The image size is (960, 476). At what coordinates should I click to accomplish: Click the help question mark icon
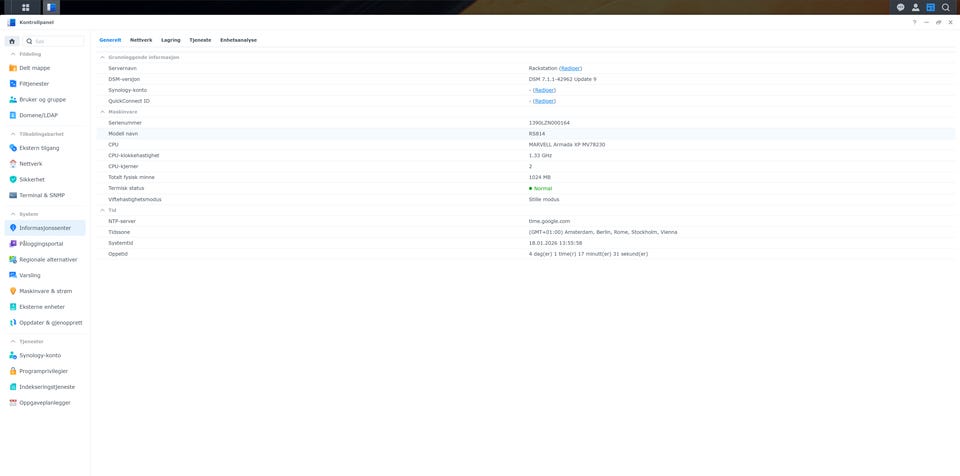(x=915, y=22)
